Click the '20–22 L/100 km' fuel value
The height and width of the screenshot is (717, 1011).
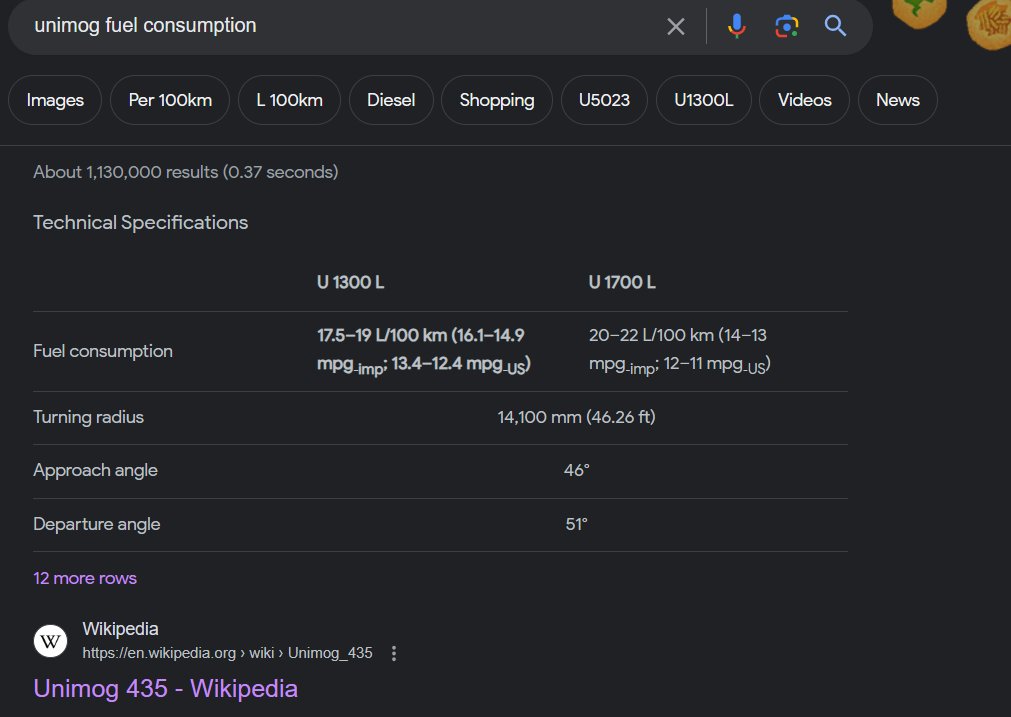pos(680,349)
